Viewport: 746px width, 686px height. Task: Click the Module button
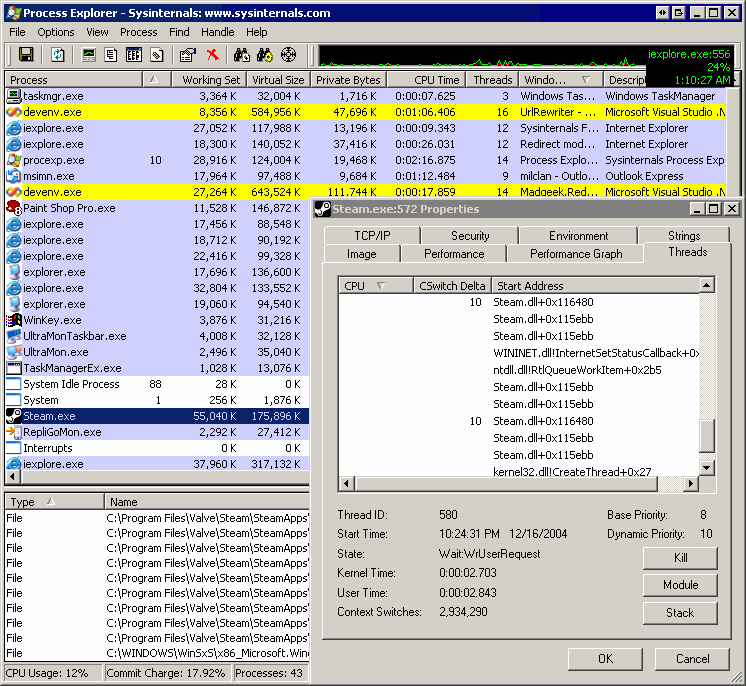click(680, 585)
